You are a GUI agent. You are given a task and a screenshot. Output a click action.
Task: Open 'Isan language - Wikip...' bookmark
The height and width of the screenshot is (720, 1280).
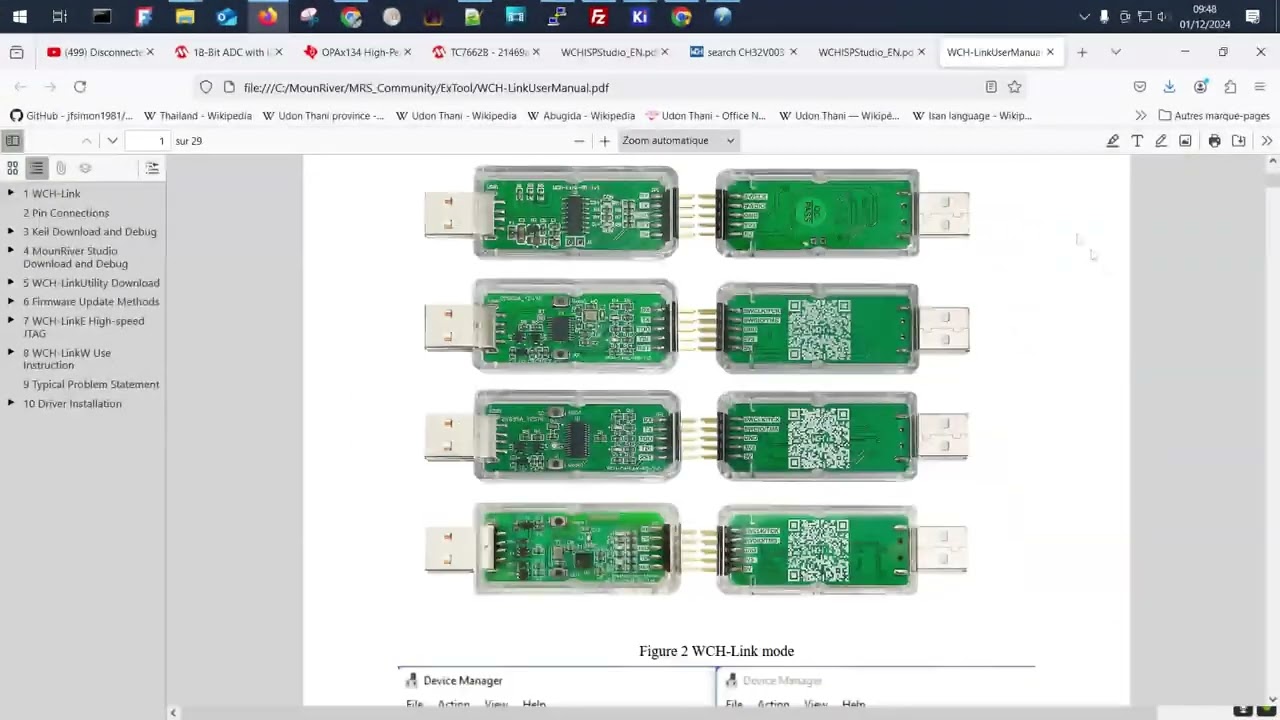(x=972, y=116)
